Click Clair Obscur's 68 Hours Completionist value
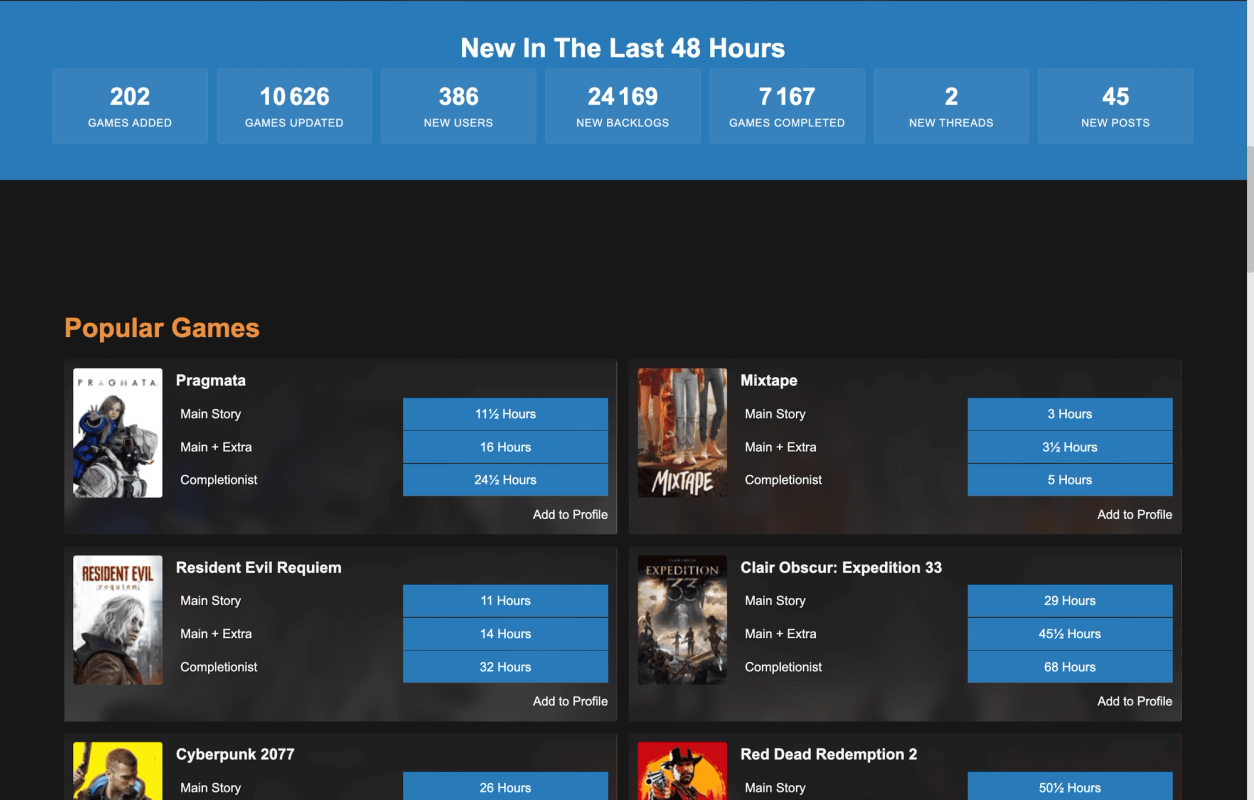The image size is (1254, 800). 1070,667
